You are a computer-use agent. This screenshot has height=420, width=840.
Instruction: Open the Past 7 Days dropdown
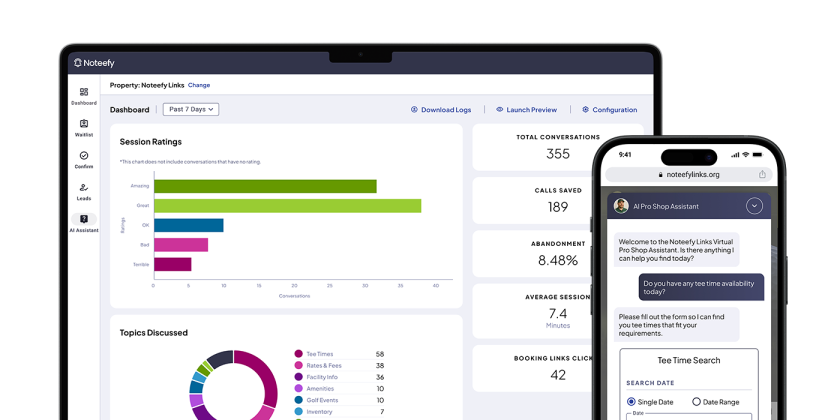(191, 110)
